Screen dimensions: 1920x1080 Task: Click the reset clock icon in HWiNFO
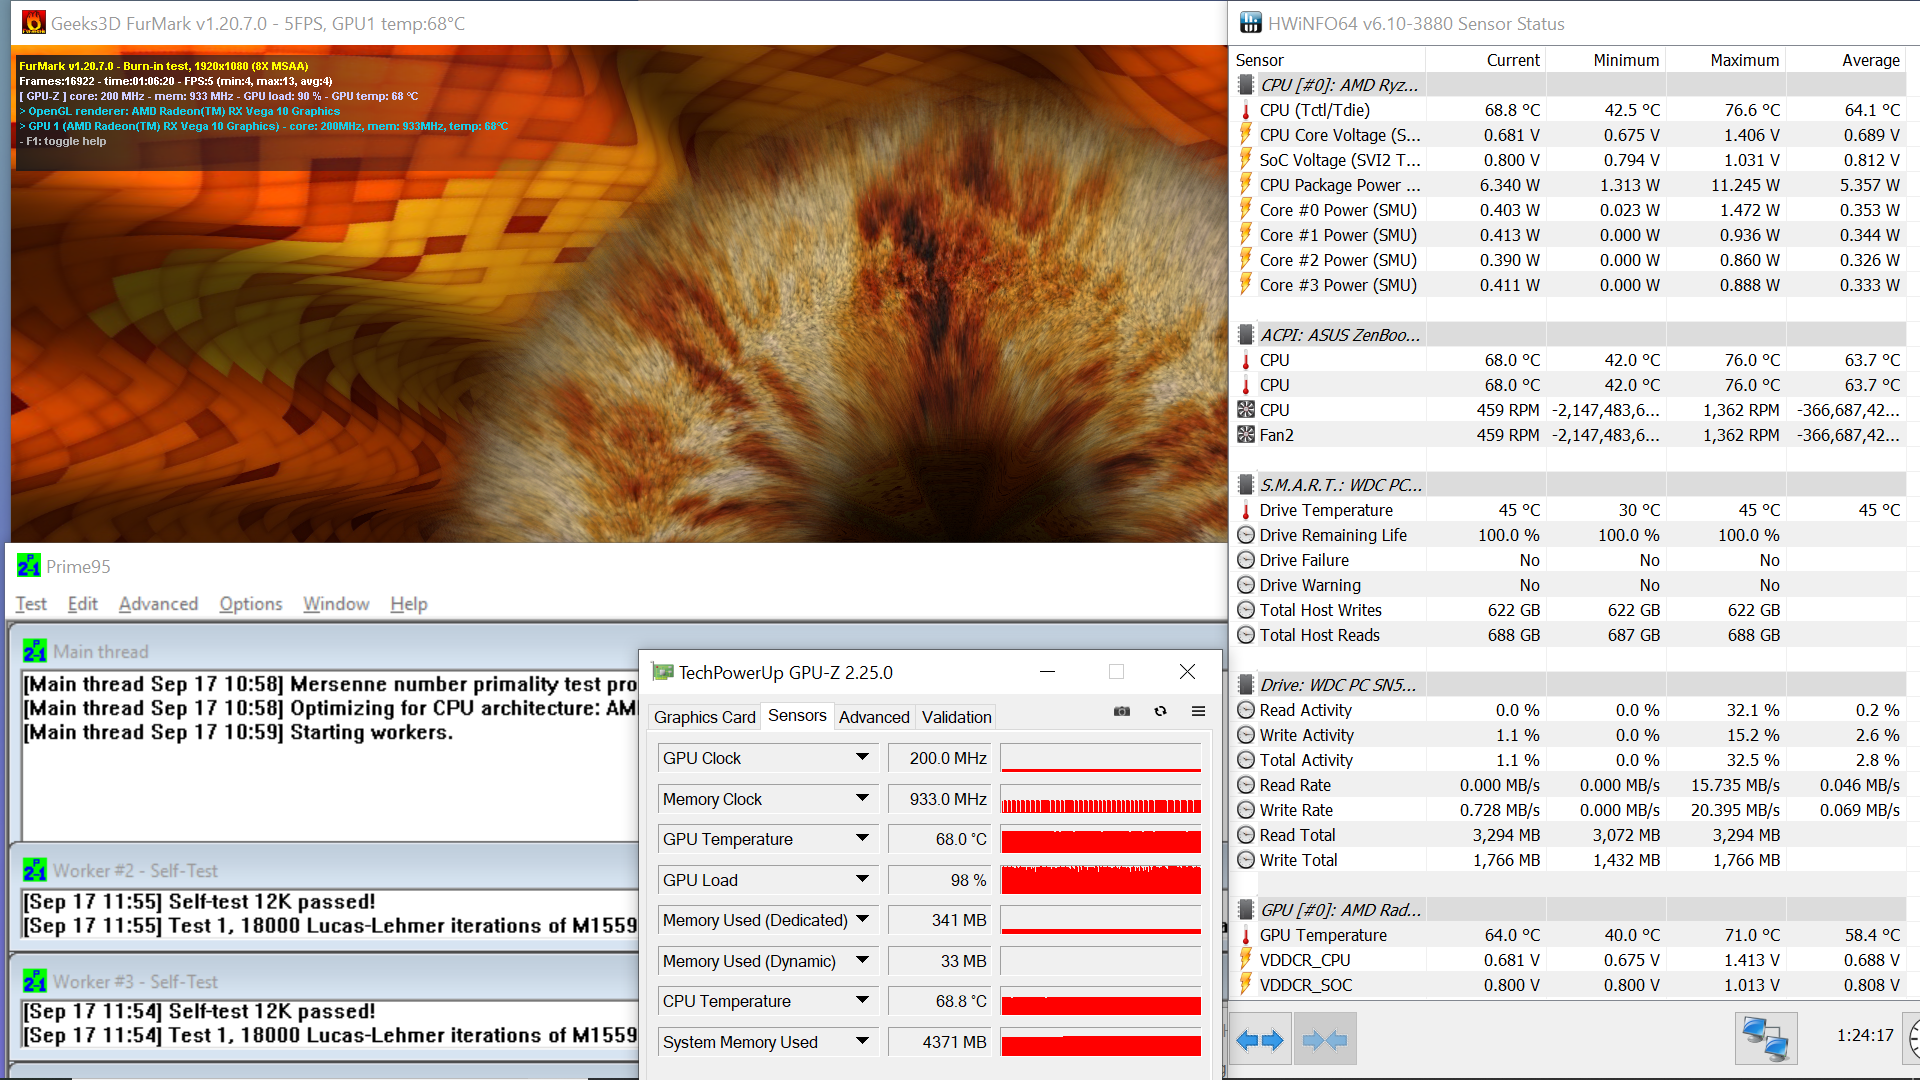click(x=1912, y=1037)
